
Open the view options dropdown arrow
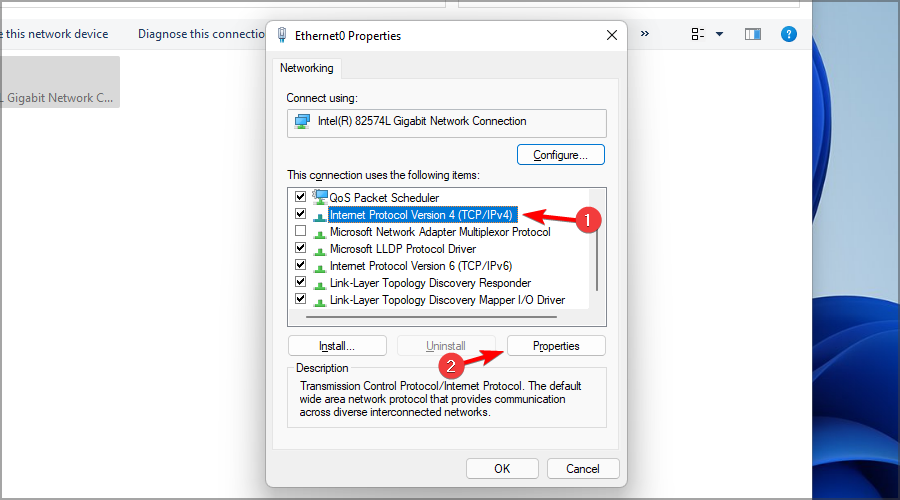point(719,34)
